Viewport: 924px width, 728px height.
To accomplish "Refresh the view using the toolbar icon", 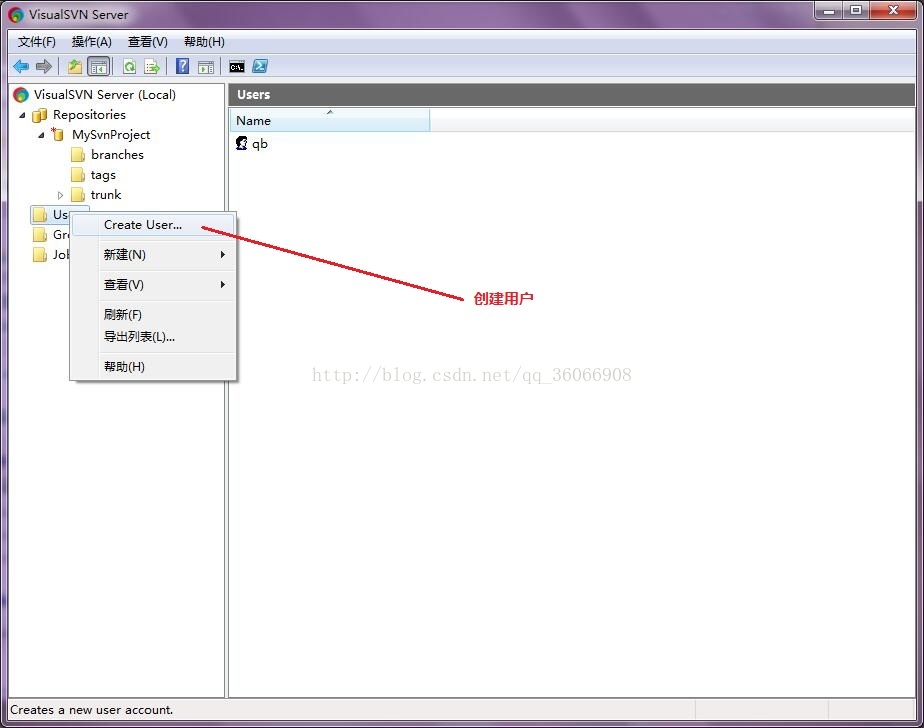I will tap(129, 67).
